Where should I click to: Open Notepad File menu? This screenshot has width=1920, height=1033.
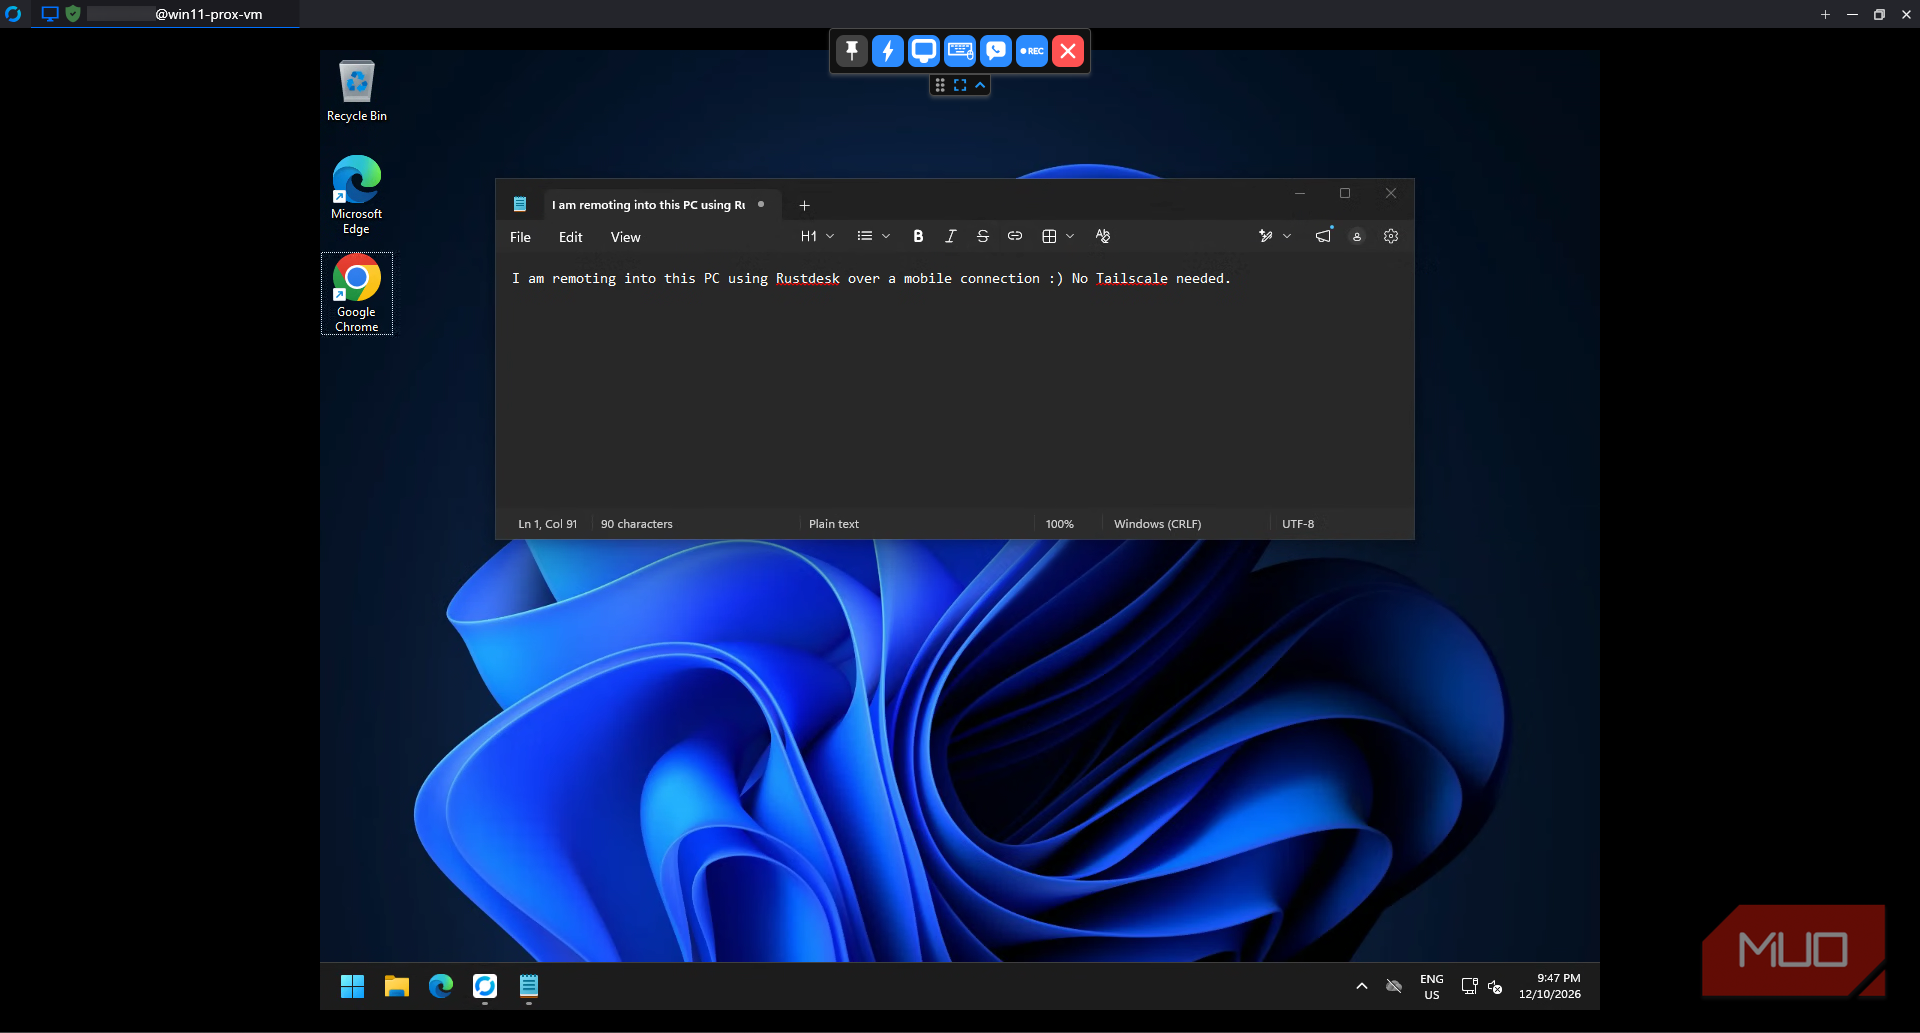(x=520, y=237)
